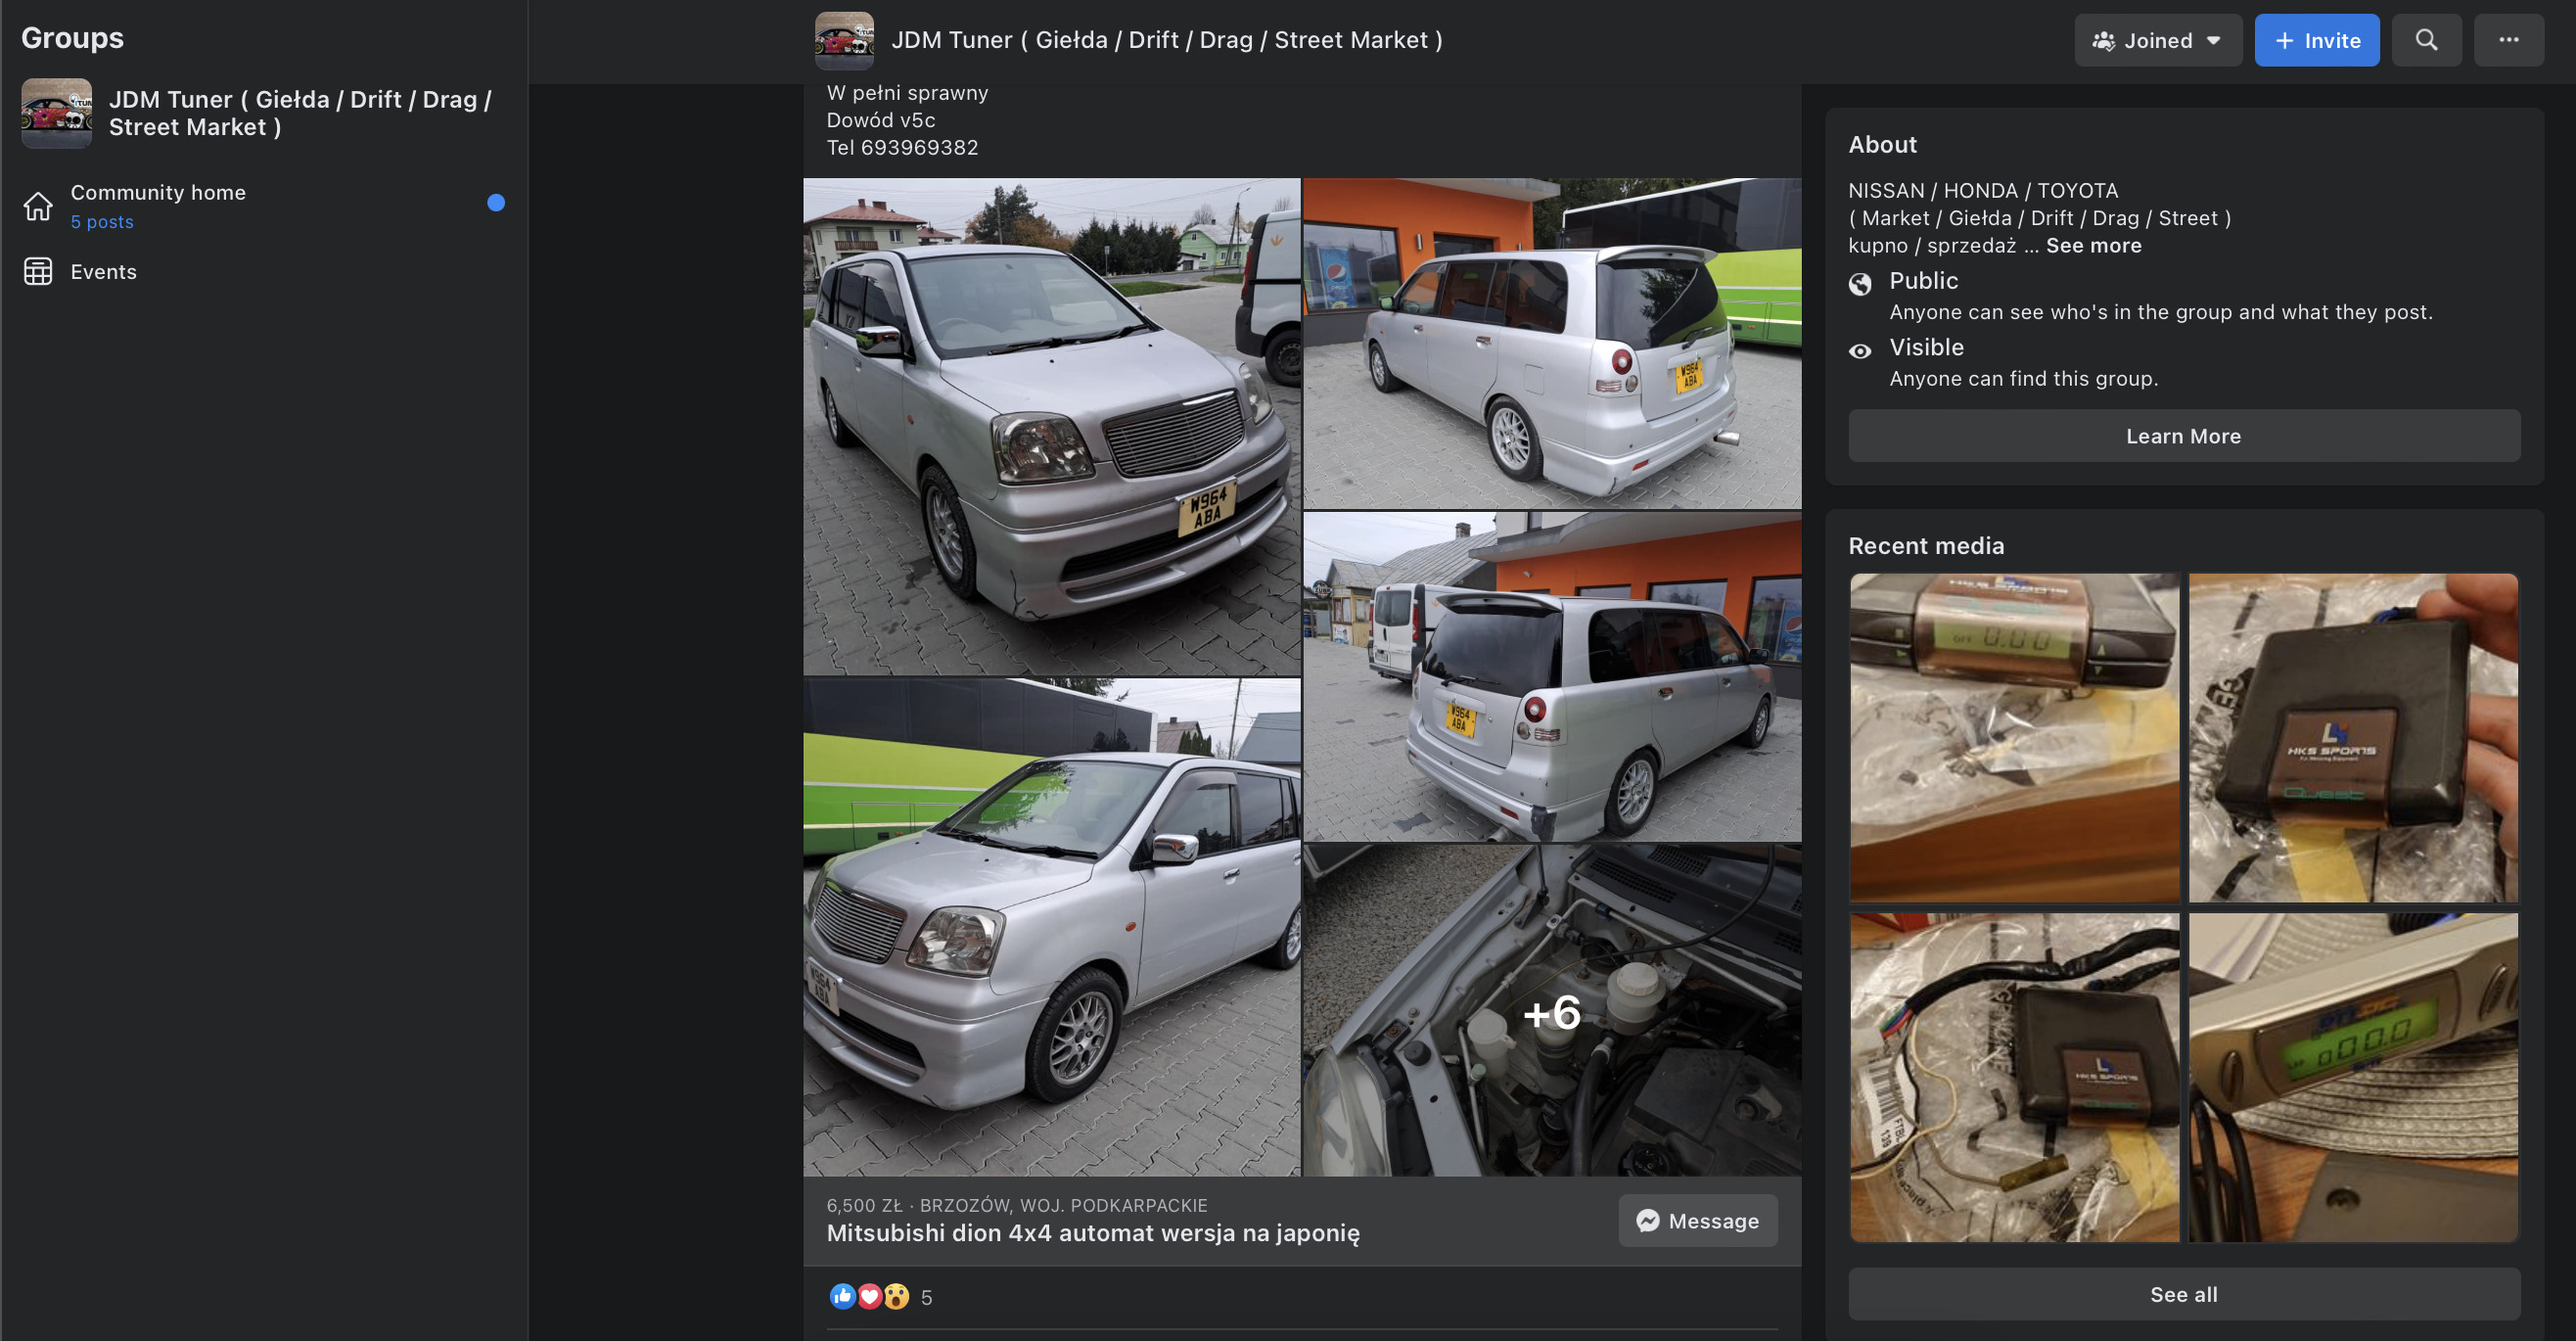Open recent media photo of handheld HKS Sports box
Screen dimensions: 2576x1341
[x=2352, y=737]
